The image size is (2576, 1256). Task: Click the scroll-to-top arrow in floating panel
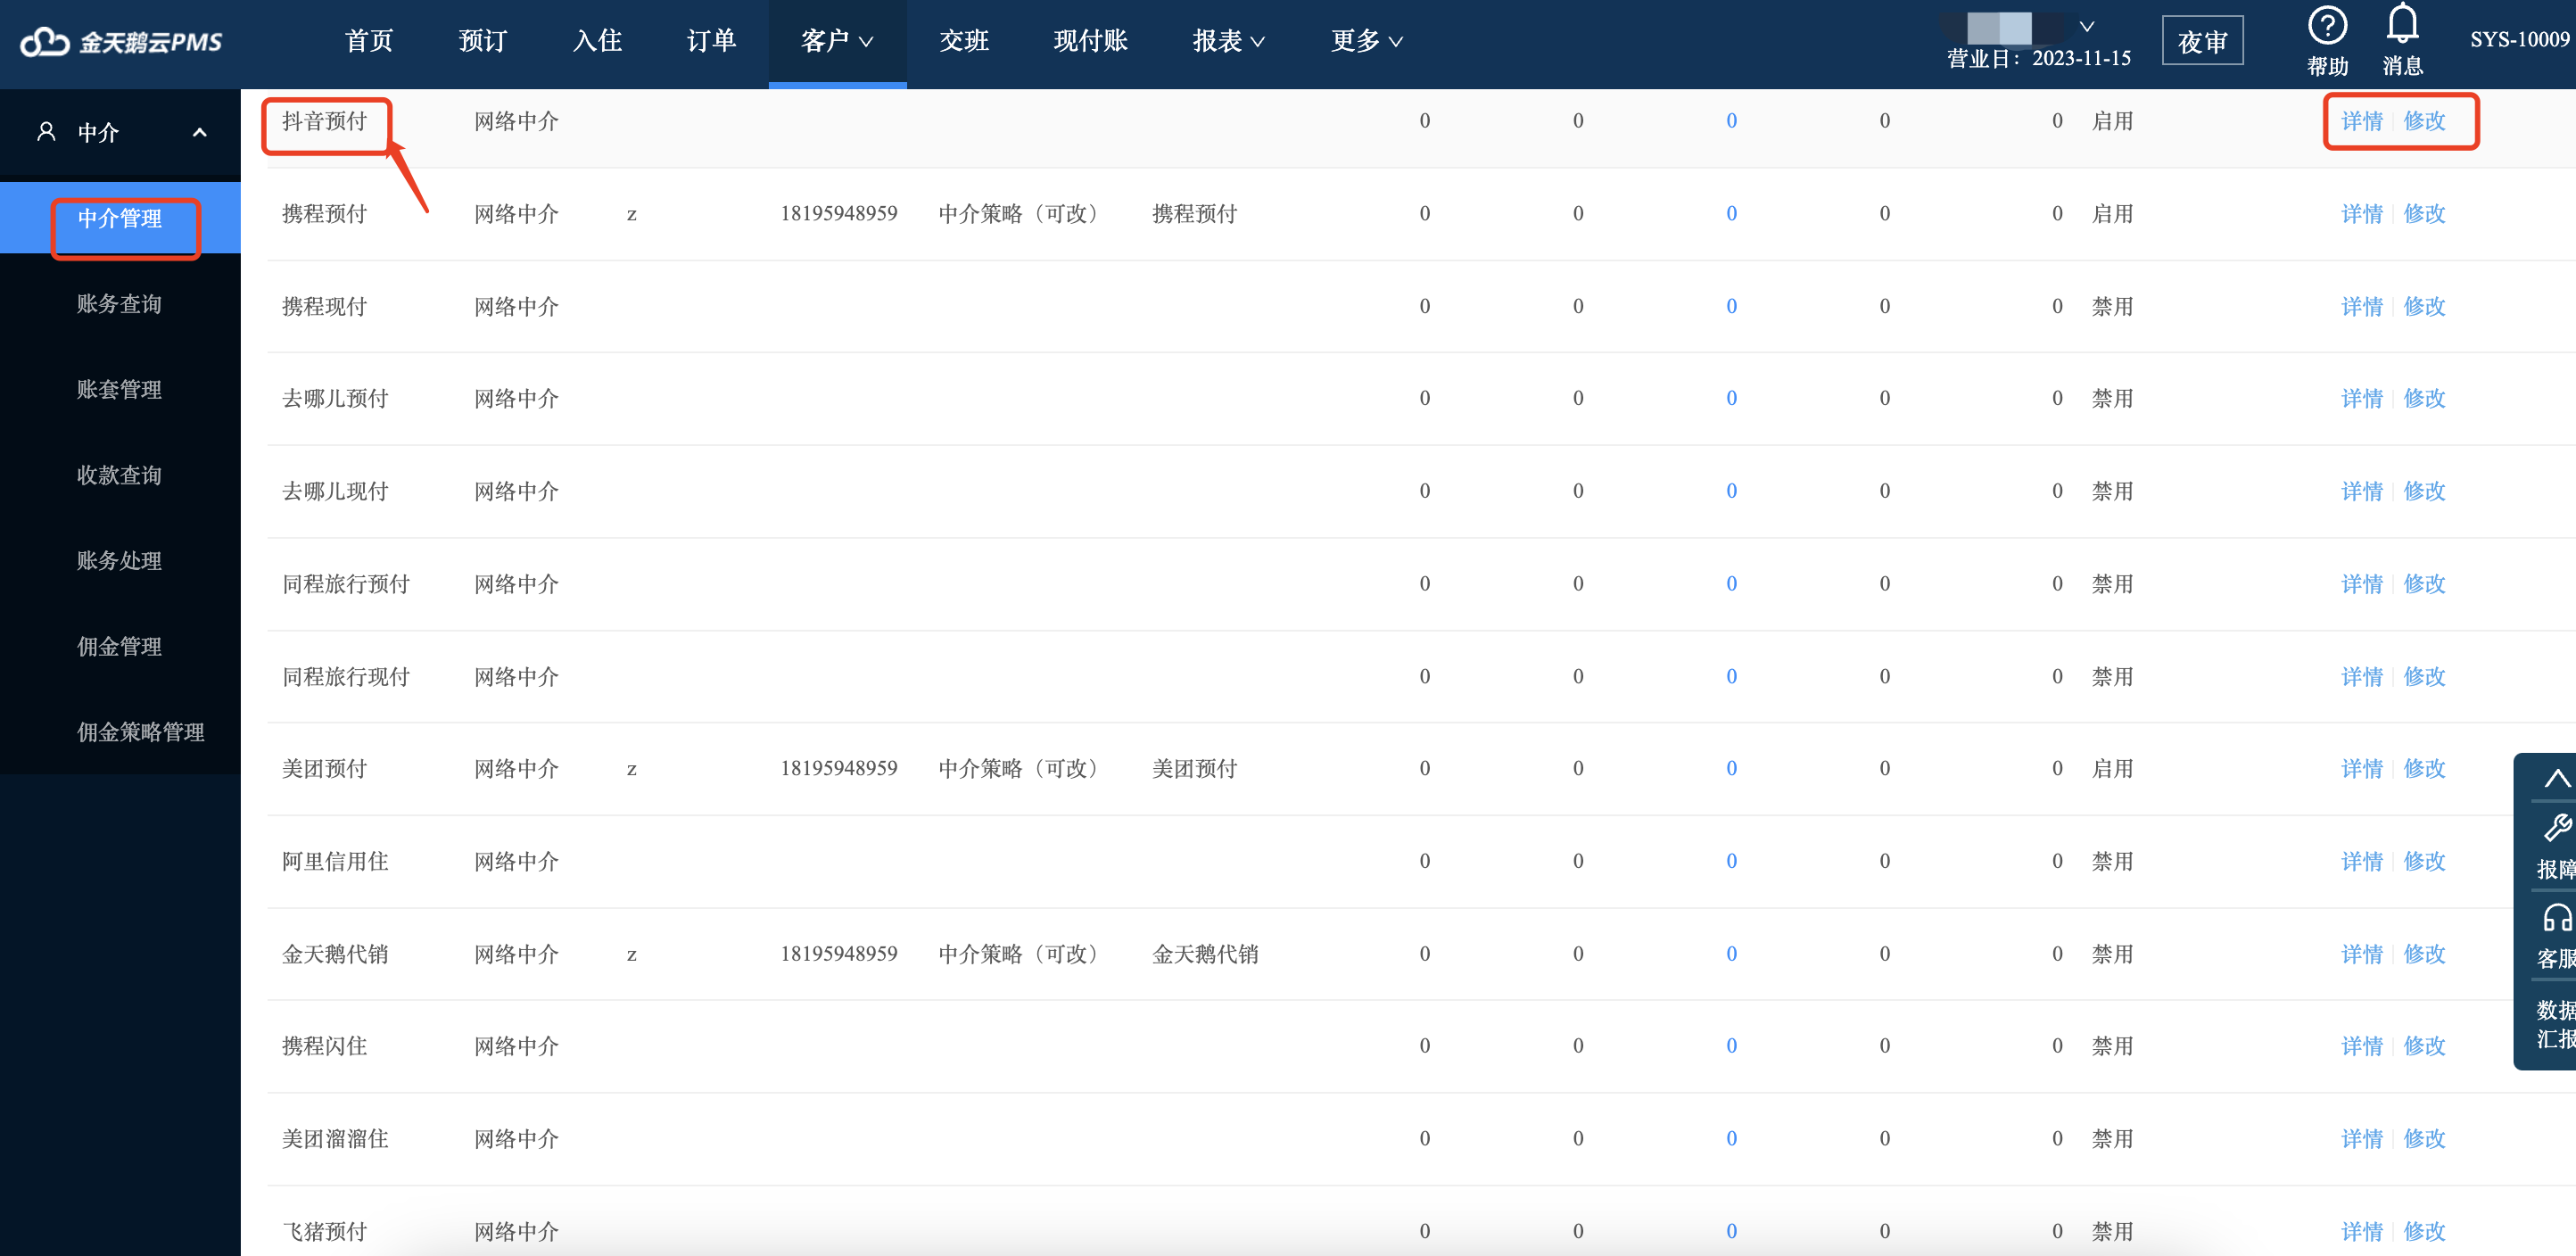2556,779
